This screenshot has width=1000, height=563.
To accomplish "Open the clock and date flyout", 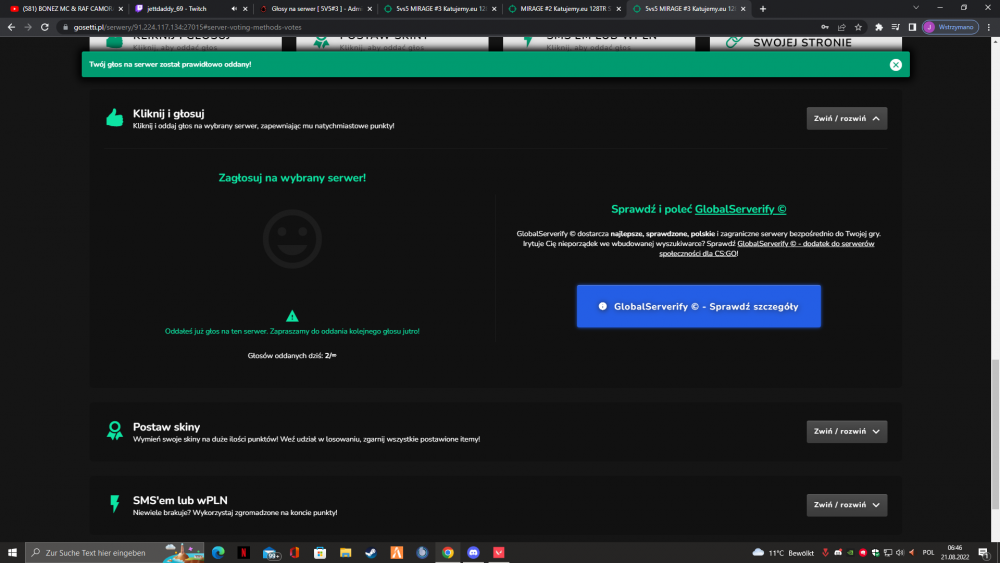I will pos(955,553).
